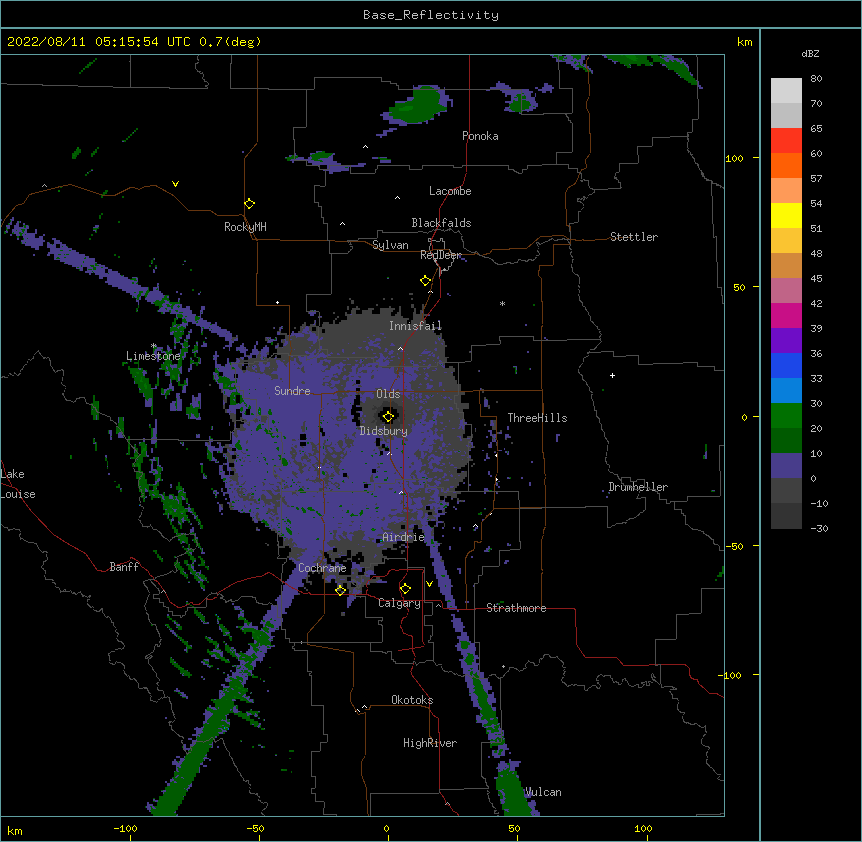Click the Ponoka city label

click(480, 136)
